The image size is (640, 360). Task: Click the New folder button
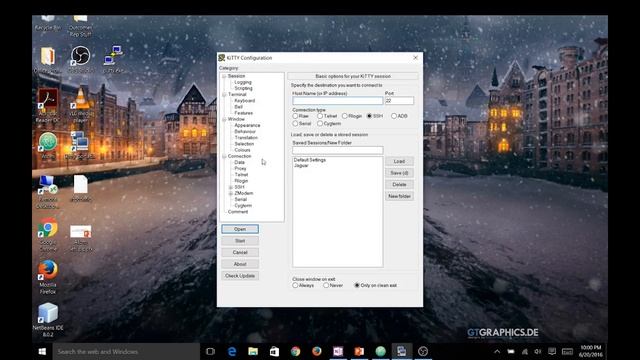tap(399, 196)
